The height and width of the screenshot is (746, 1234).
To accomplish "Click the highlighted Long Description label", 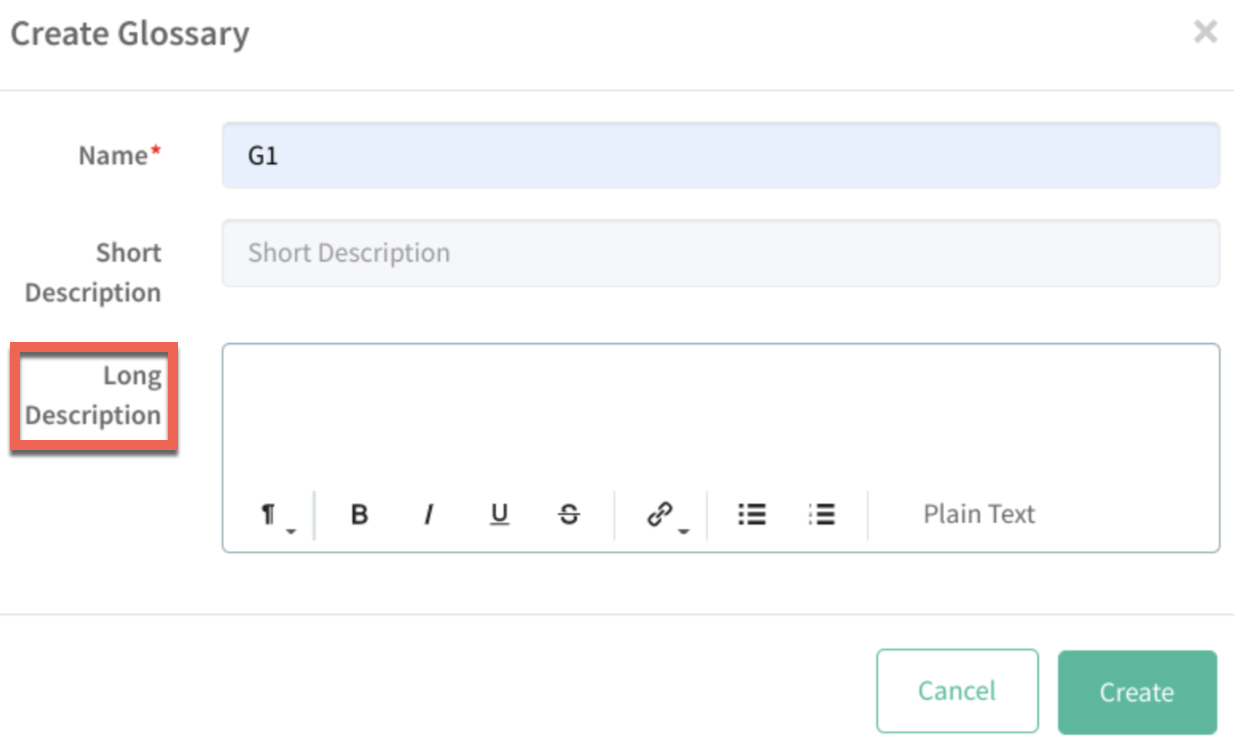I will 94,396.
